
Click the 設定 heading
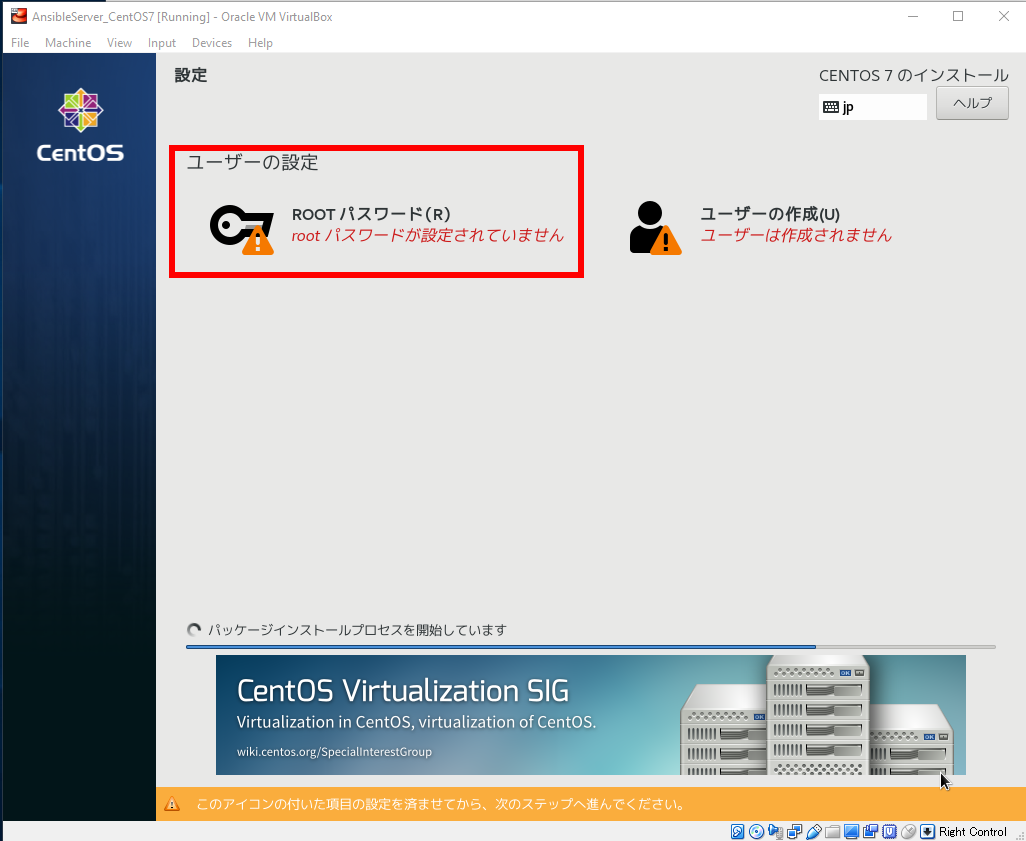click(190, 75)
